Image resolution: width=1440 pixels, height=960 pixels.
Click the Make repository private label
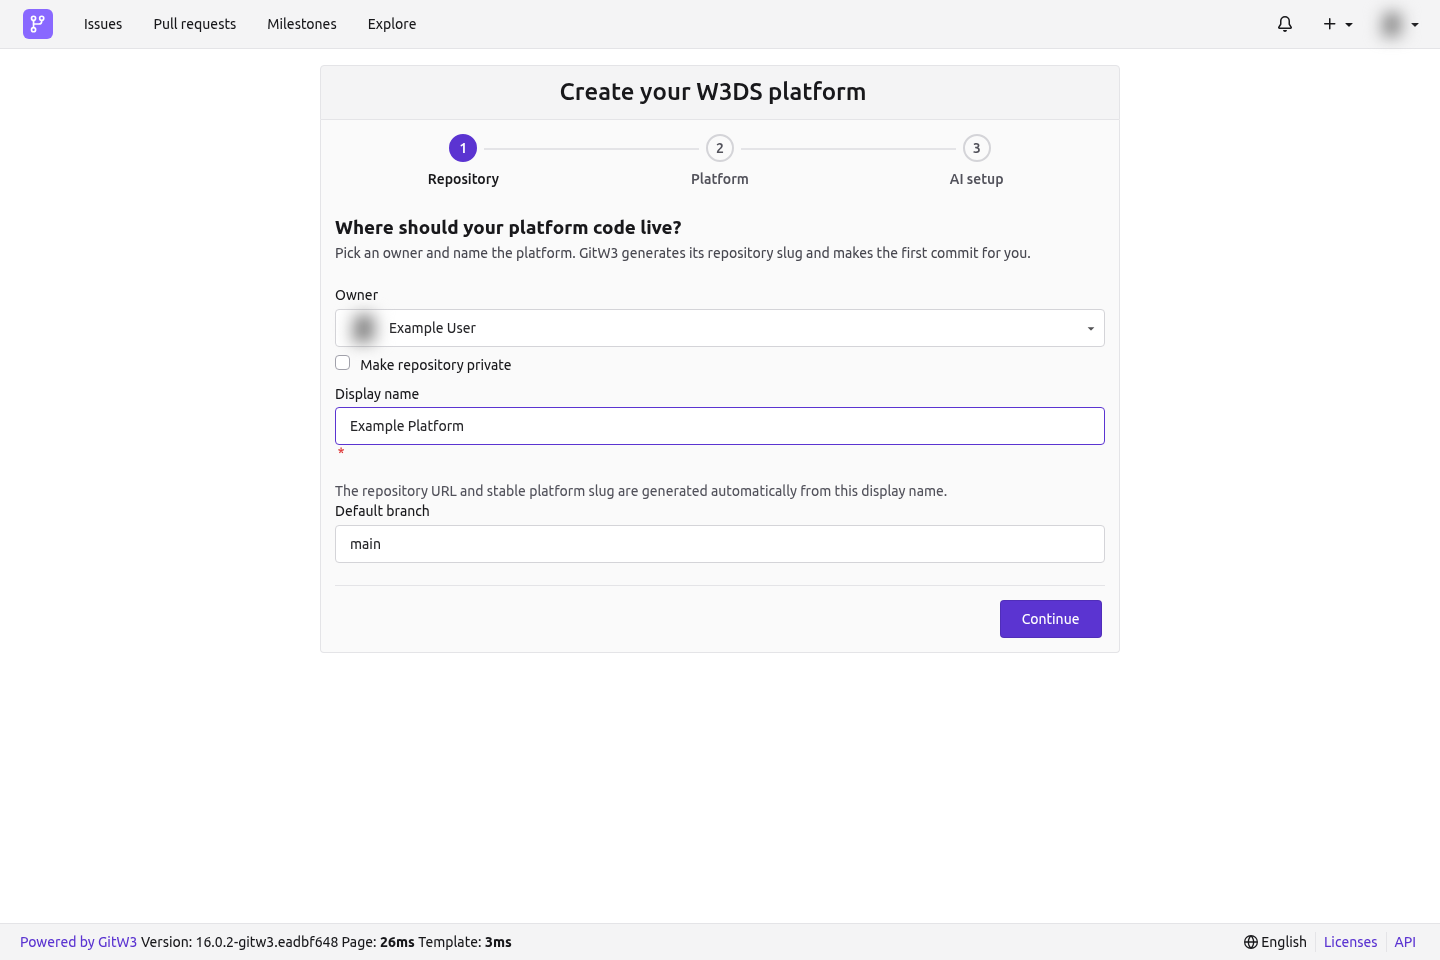436,365
